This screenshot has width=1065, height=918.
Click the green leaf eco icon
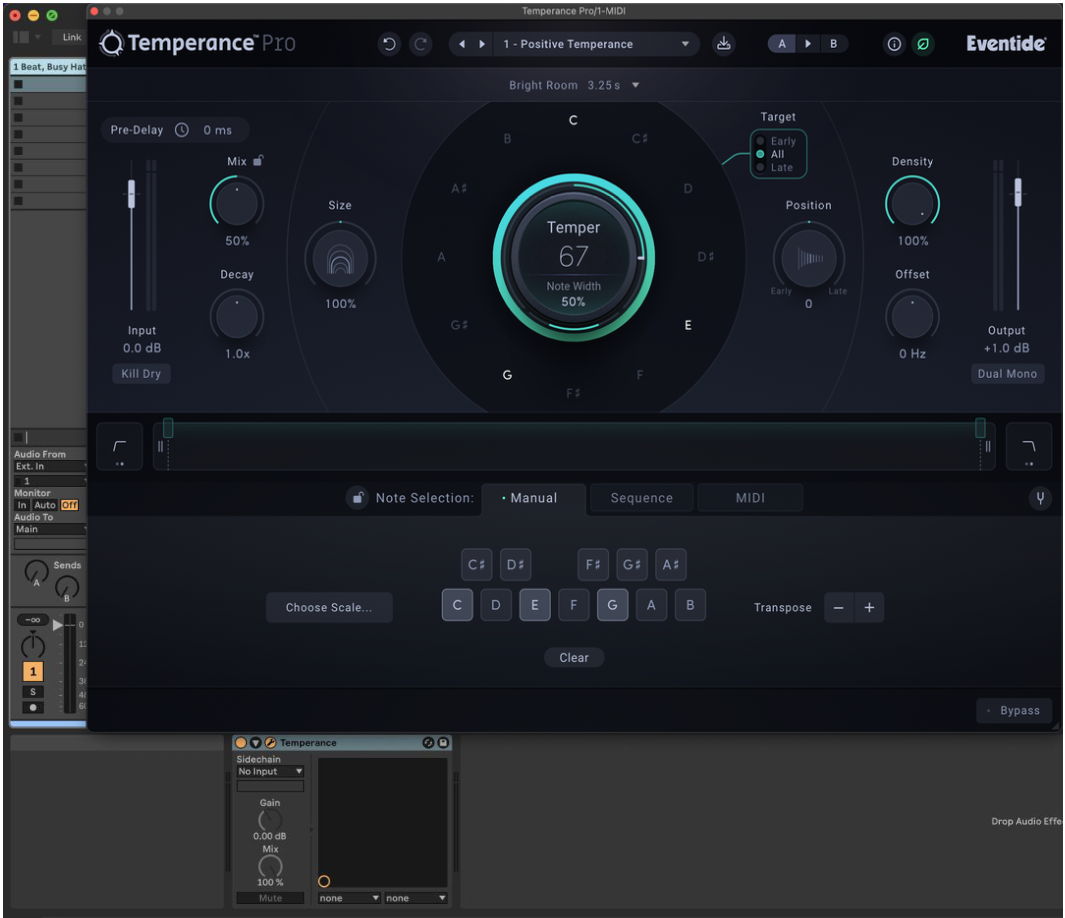coord(922,44)
